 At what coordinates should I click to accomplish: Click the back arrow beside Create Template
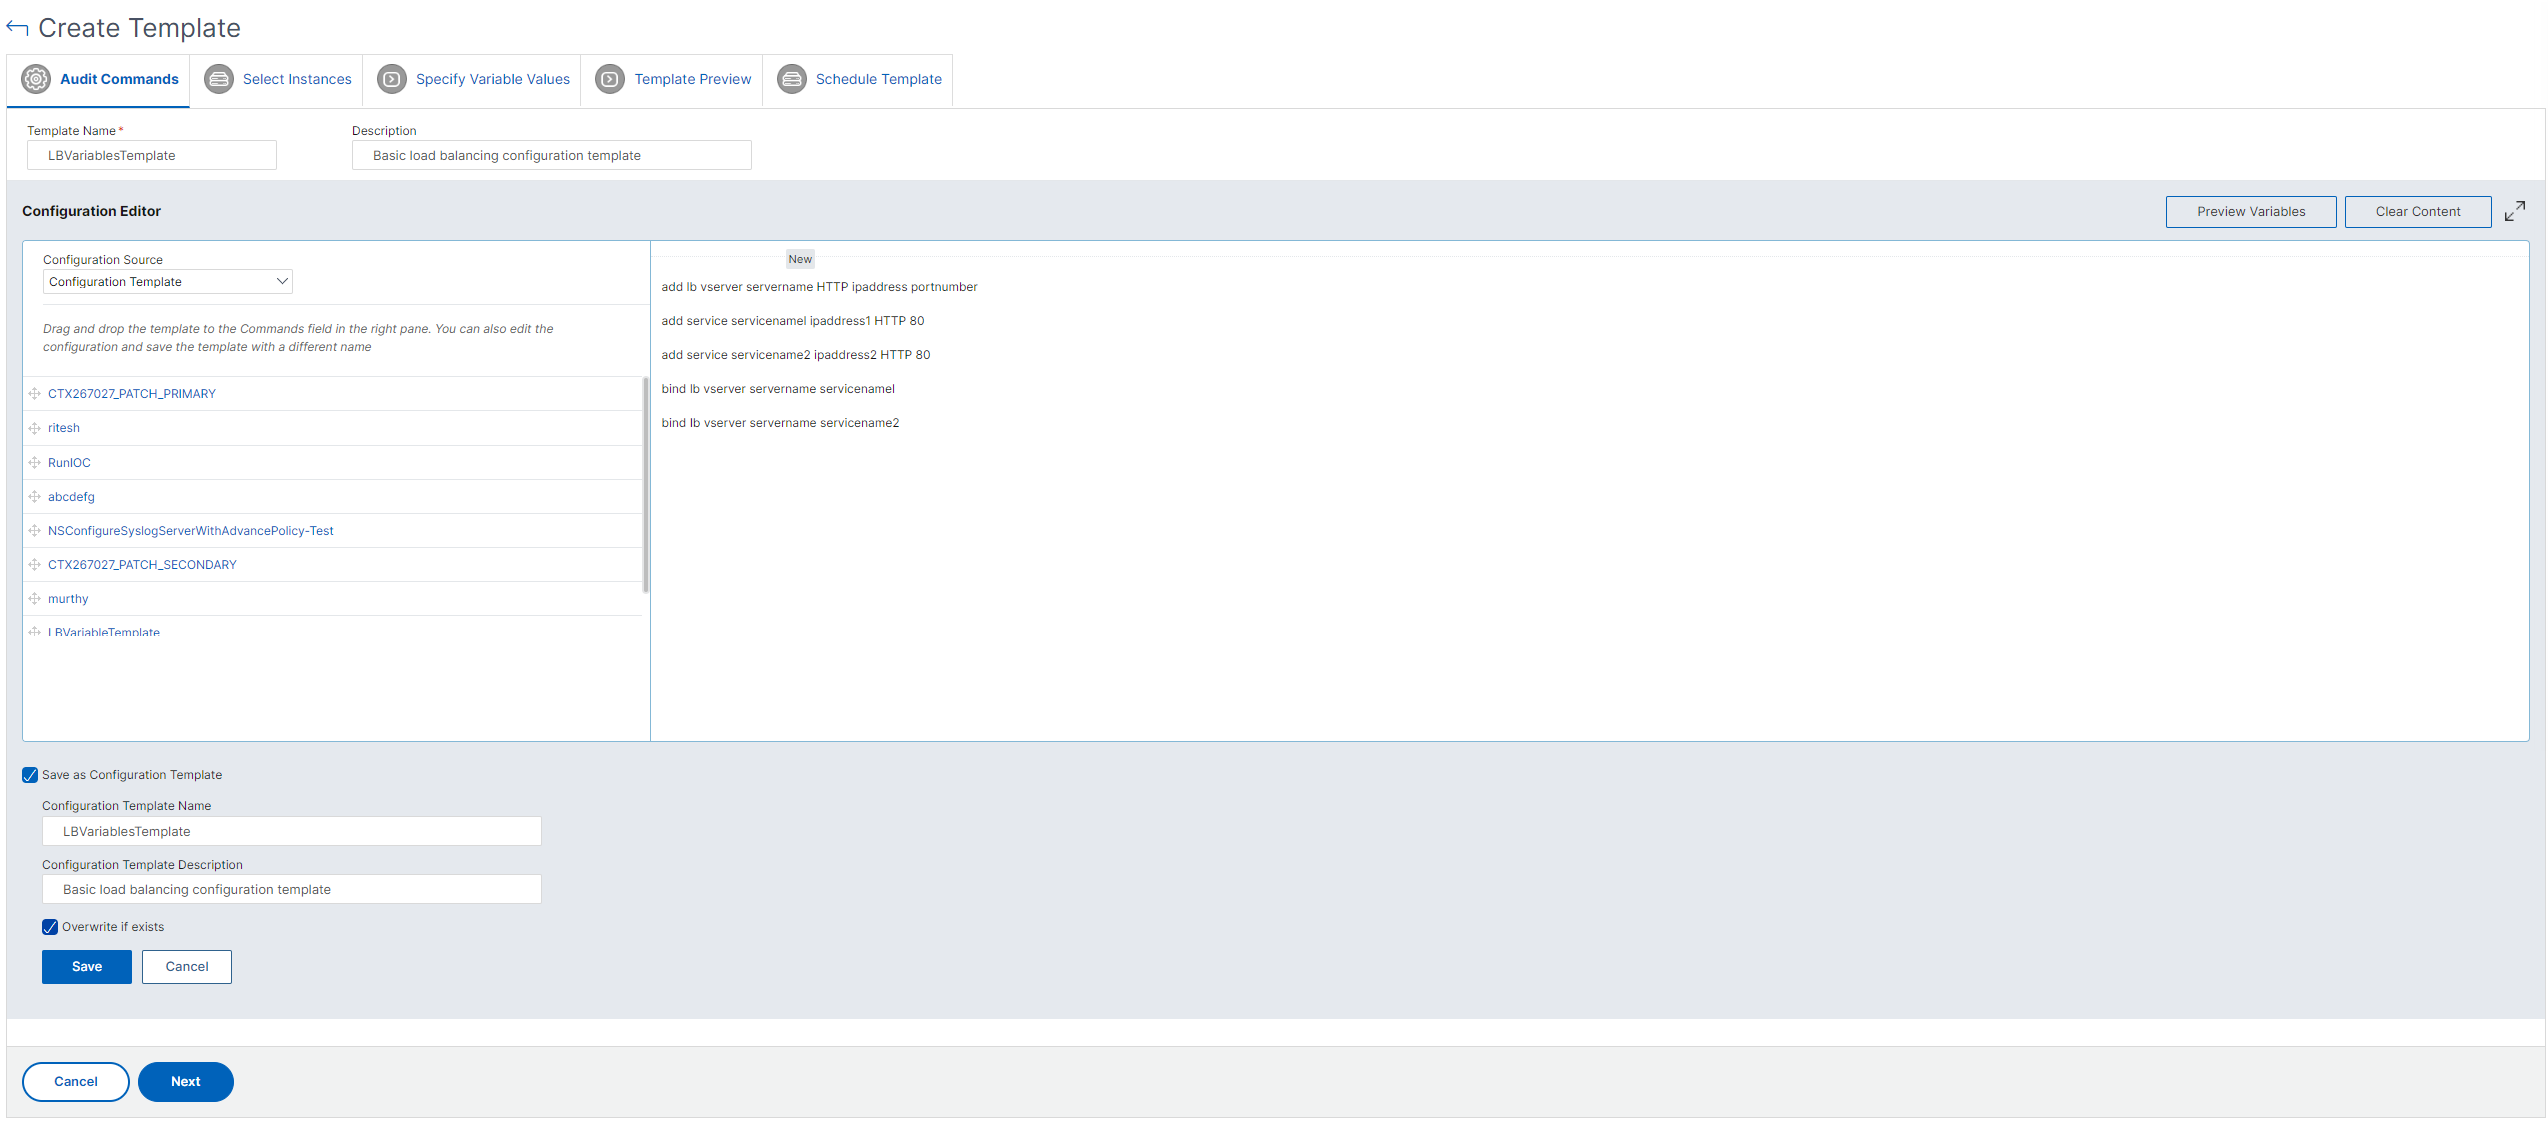point(17,28)
